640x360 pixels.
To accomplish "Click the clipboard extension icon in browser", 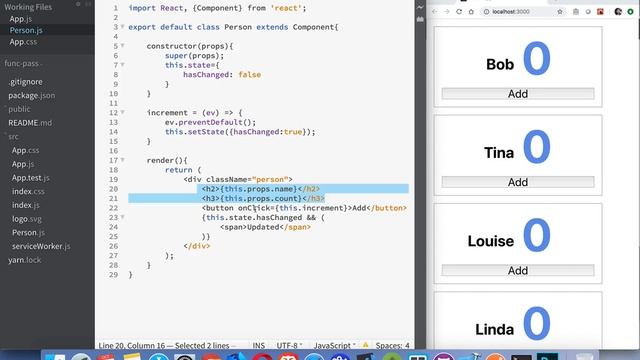I will pyautogui.click(x=576, y=12).
